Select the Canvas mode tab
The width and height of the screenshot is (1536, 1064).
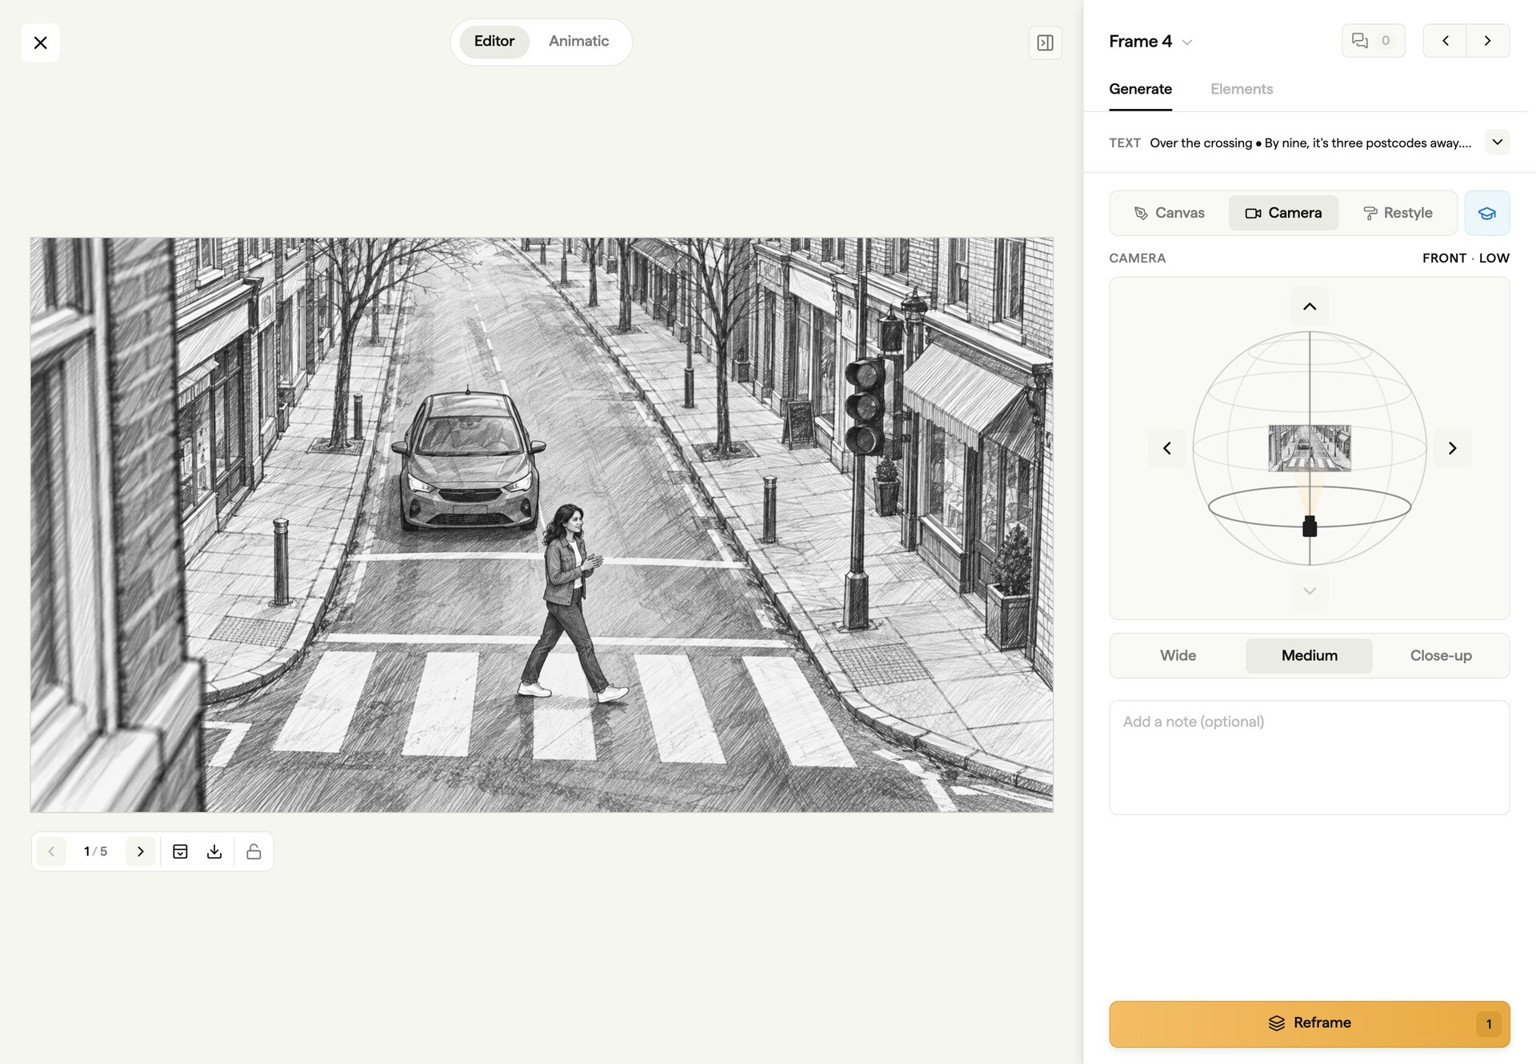click(1169, 213)
